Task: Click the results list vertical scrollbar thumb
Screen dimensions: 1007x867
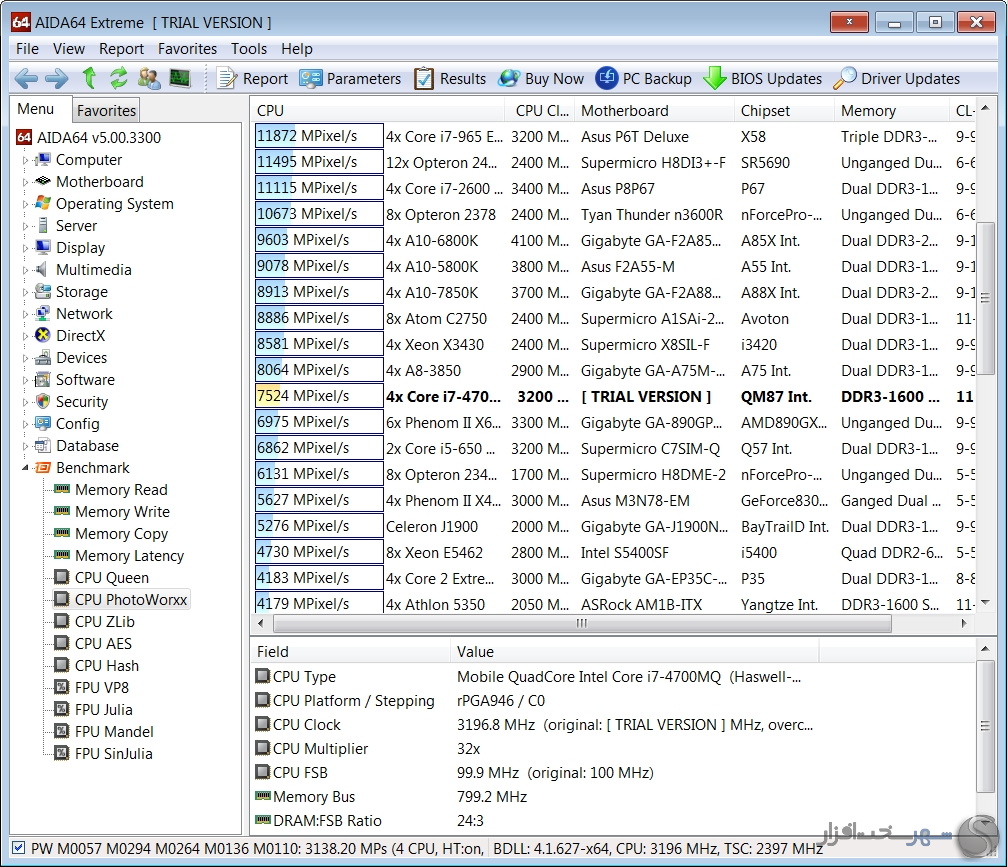Action: click(x=985, y=299)
